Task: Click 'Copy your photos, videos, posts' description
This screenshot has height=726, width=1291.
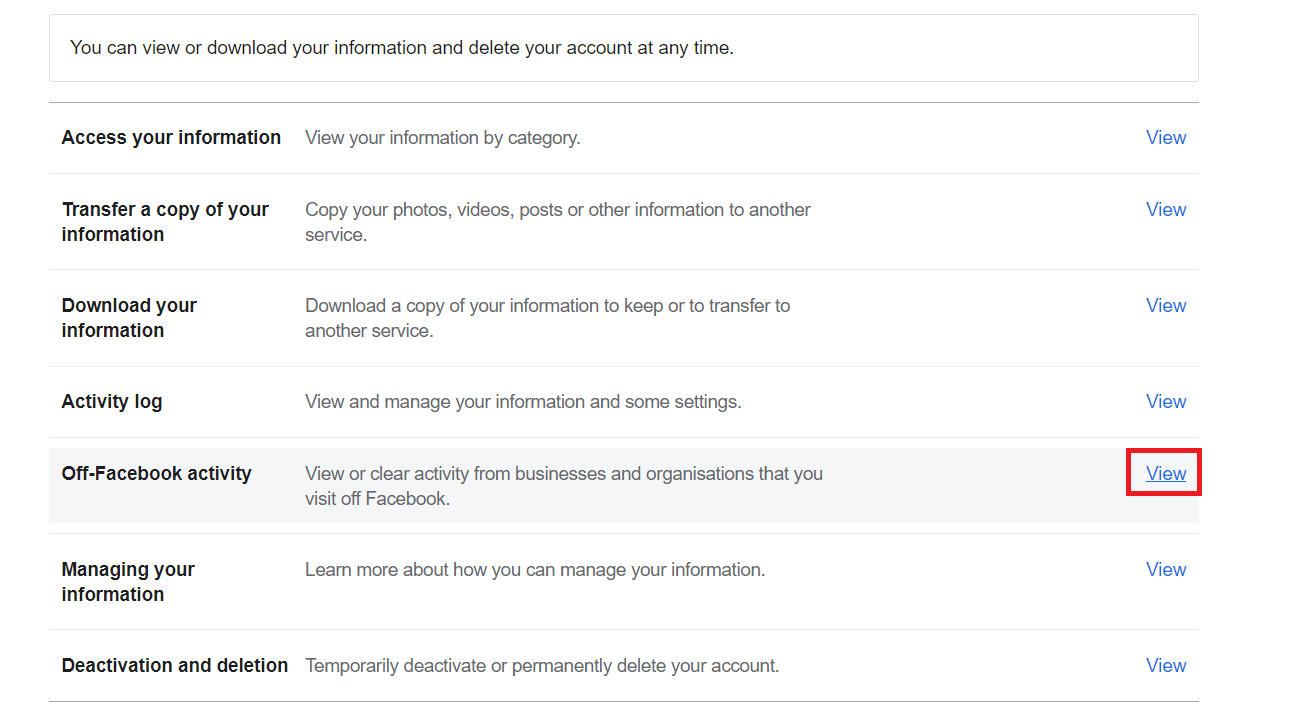Action: tap(558, 222)
